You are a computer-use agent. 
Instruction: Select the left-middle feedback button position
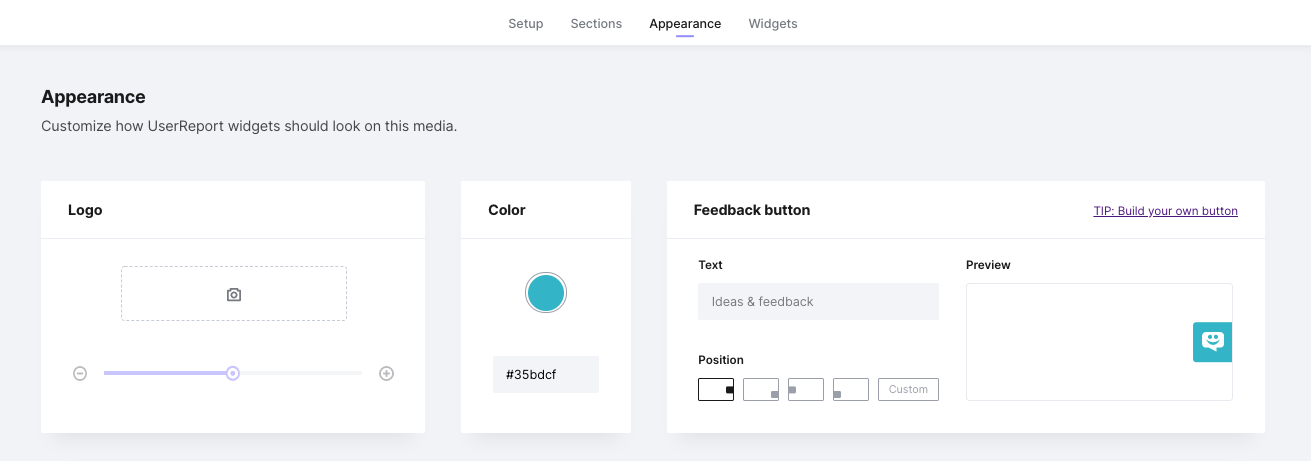pyautogui.click(x=806, y=389)
